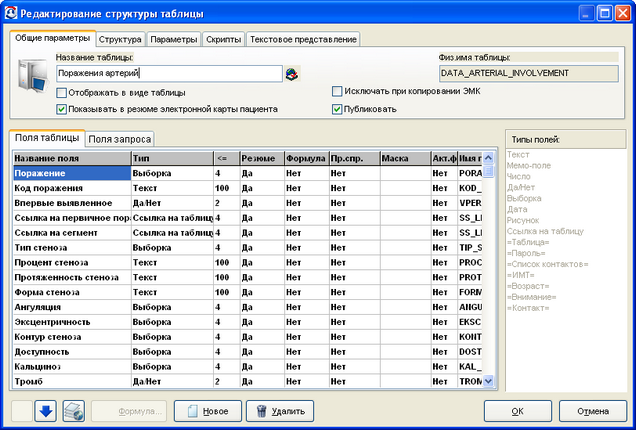636x430 pixels.
Task: Click '=Возраст=' in the field types list
Action: (528, 286)
